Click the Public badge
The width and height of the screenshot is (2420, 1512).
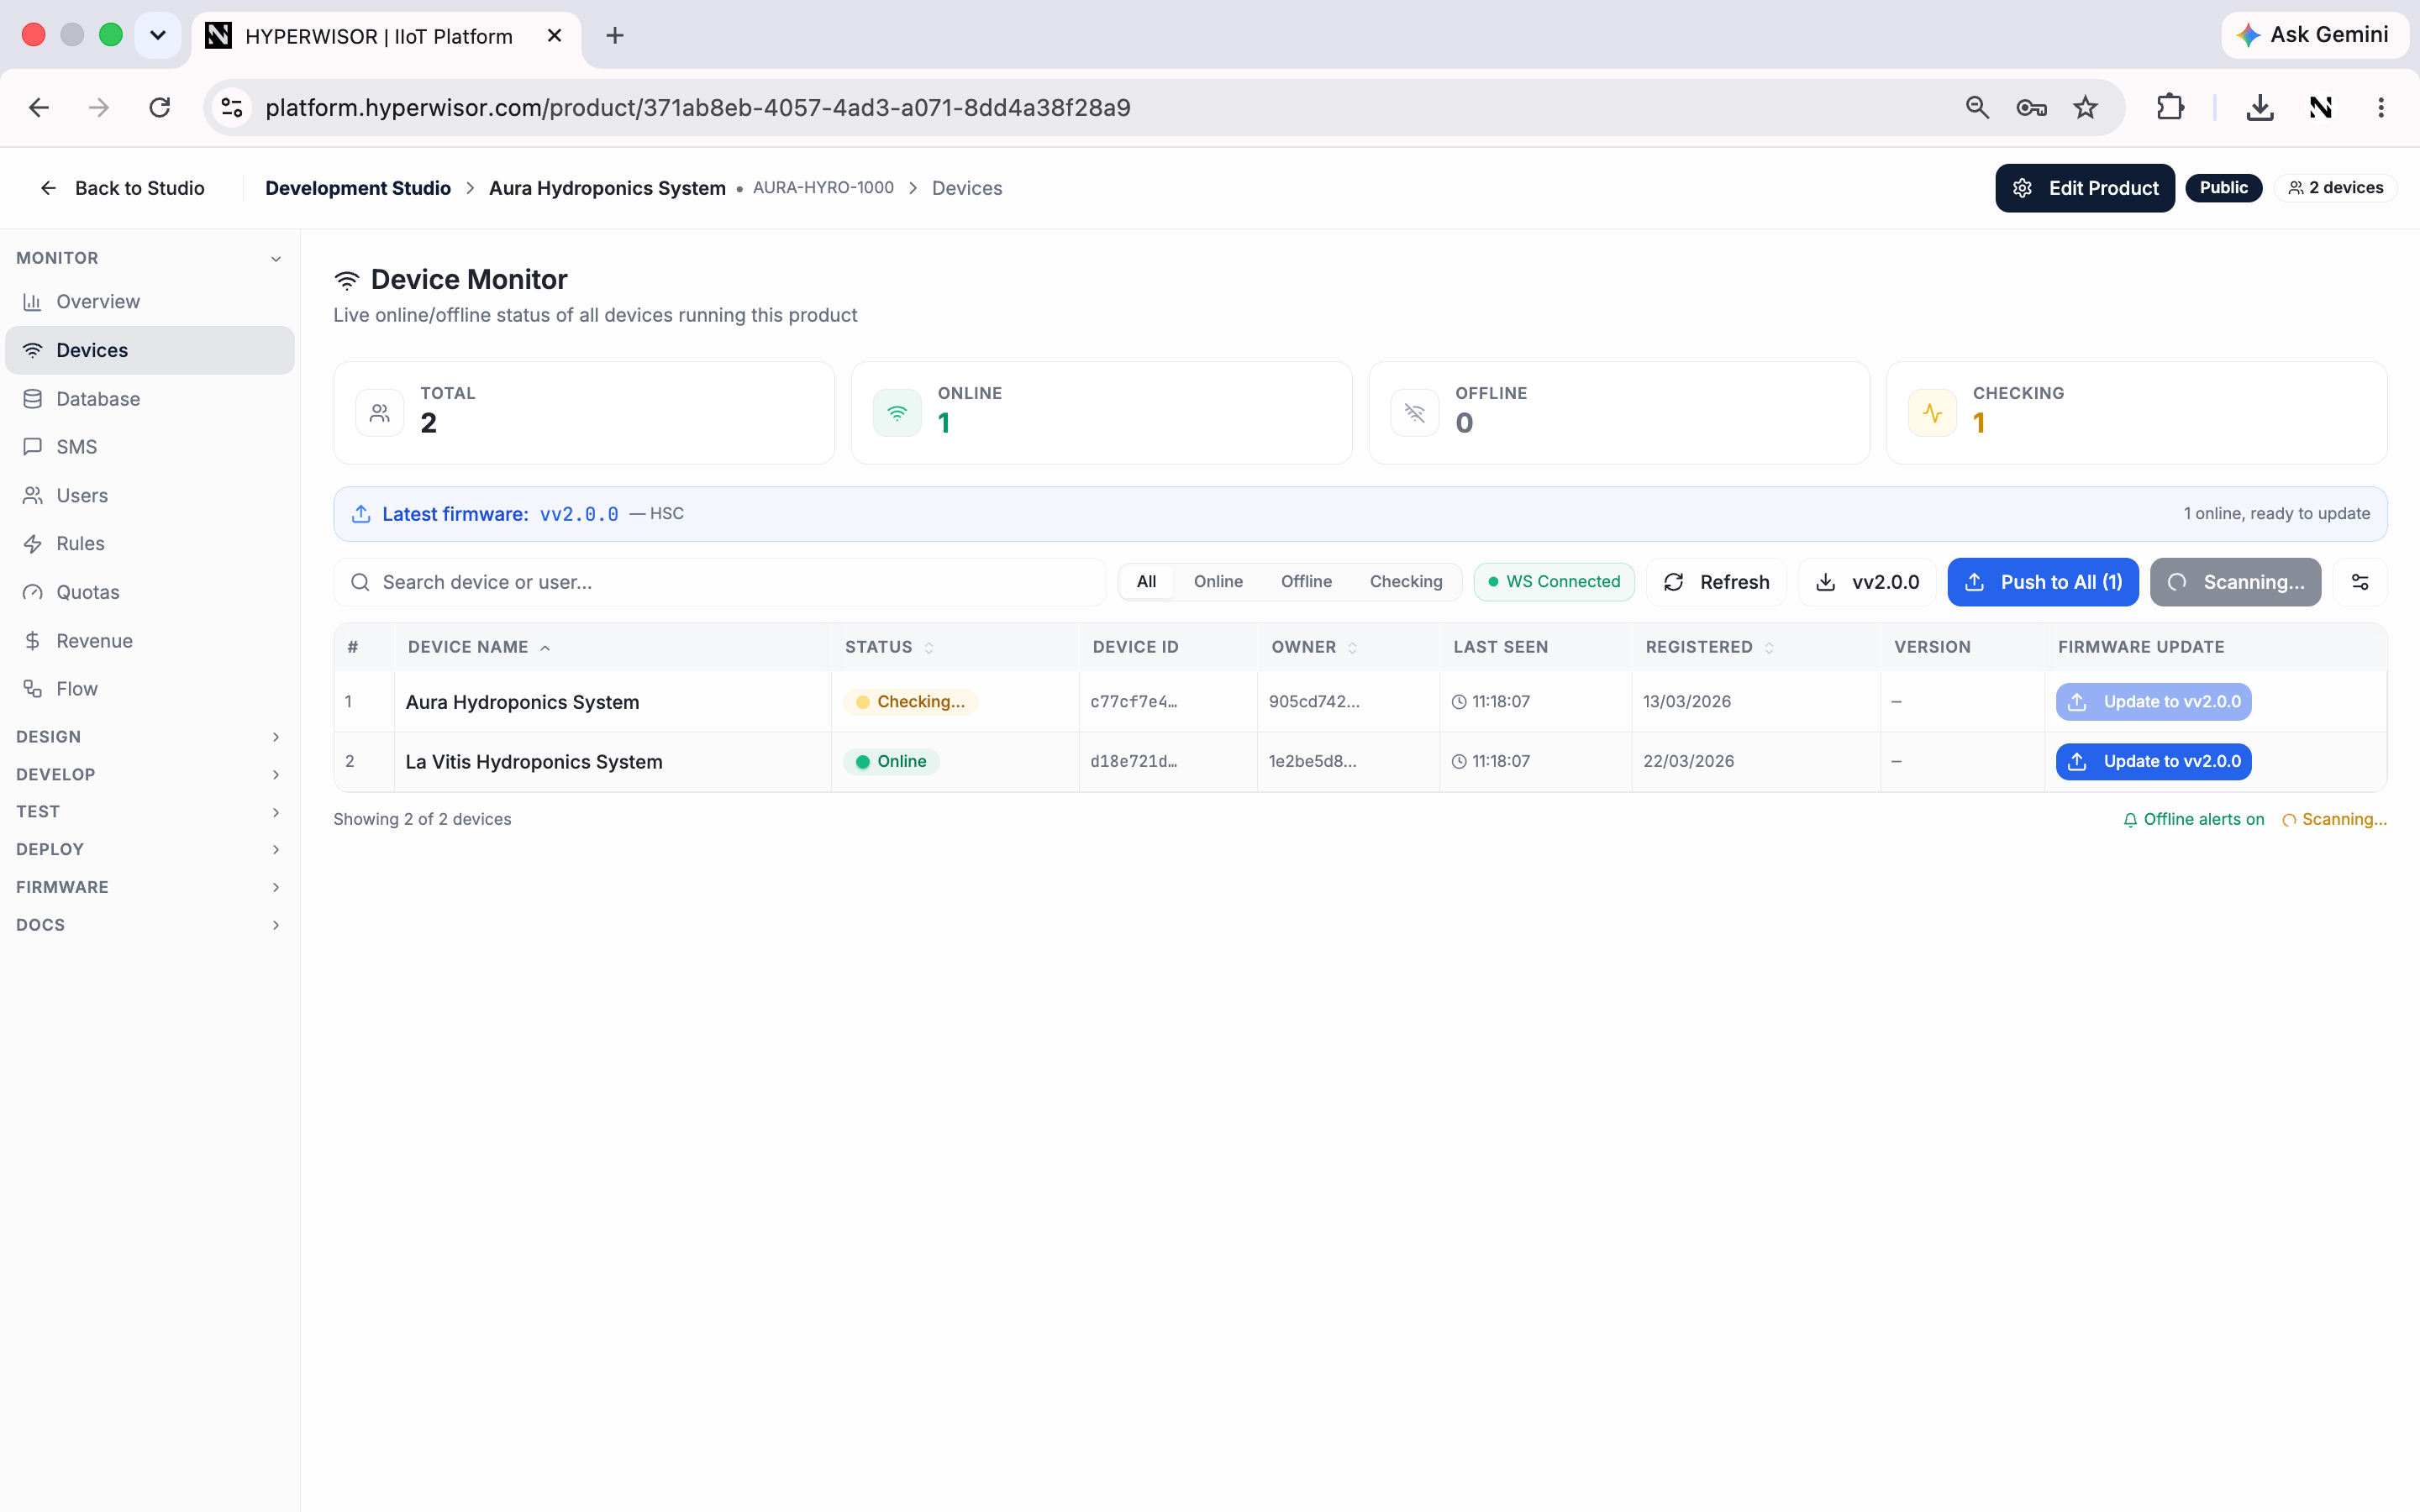coord(2223,188)
